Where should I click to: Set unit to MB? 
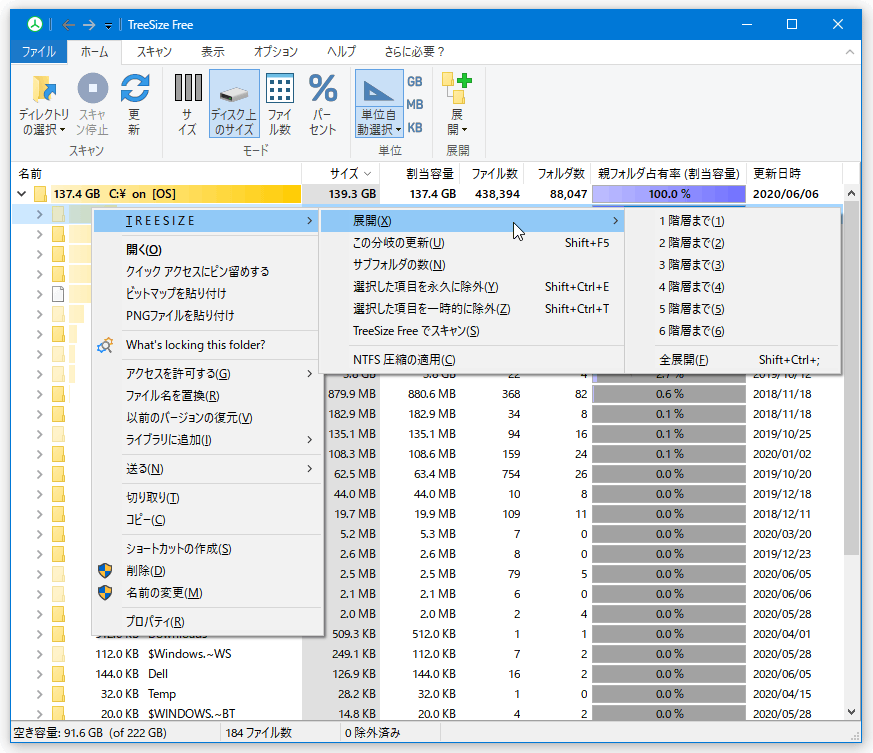(x=415, y=105)
